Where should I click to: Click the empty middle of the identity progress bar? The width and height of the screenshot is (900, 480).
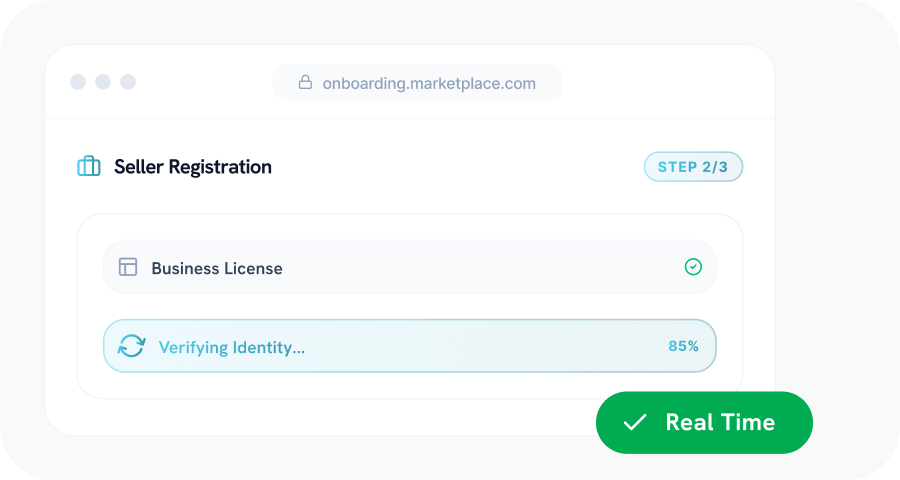pyautogui.click(x=480, y=346)
